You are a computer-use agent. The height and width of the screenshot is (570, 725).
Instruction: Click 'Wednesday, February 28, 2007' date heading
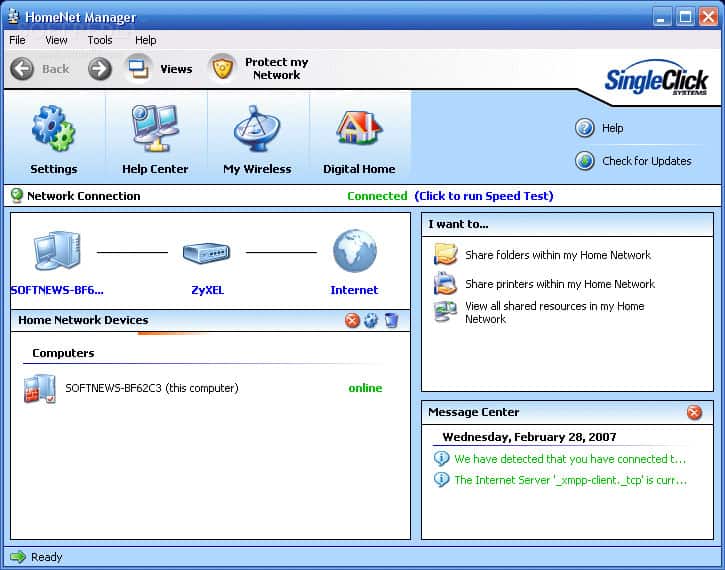point(529,437)
